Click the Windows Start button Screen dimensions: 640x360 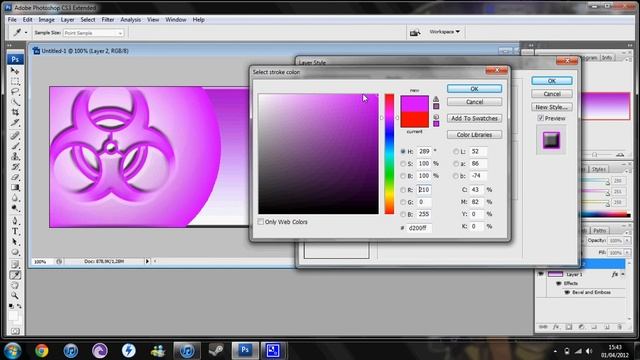click(12, 351)
